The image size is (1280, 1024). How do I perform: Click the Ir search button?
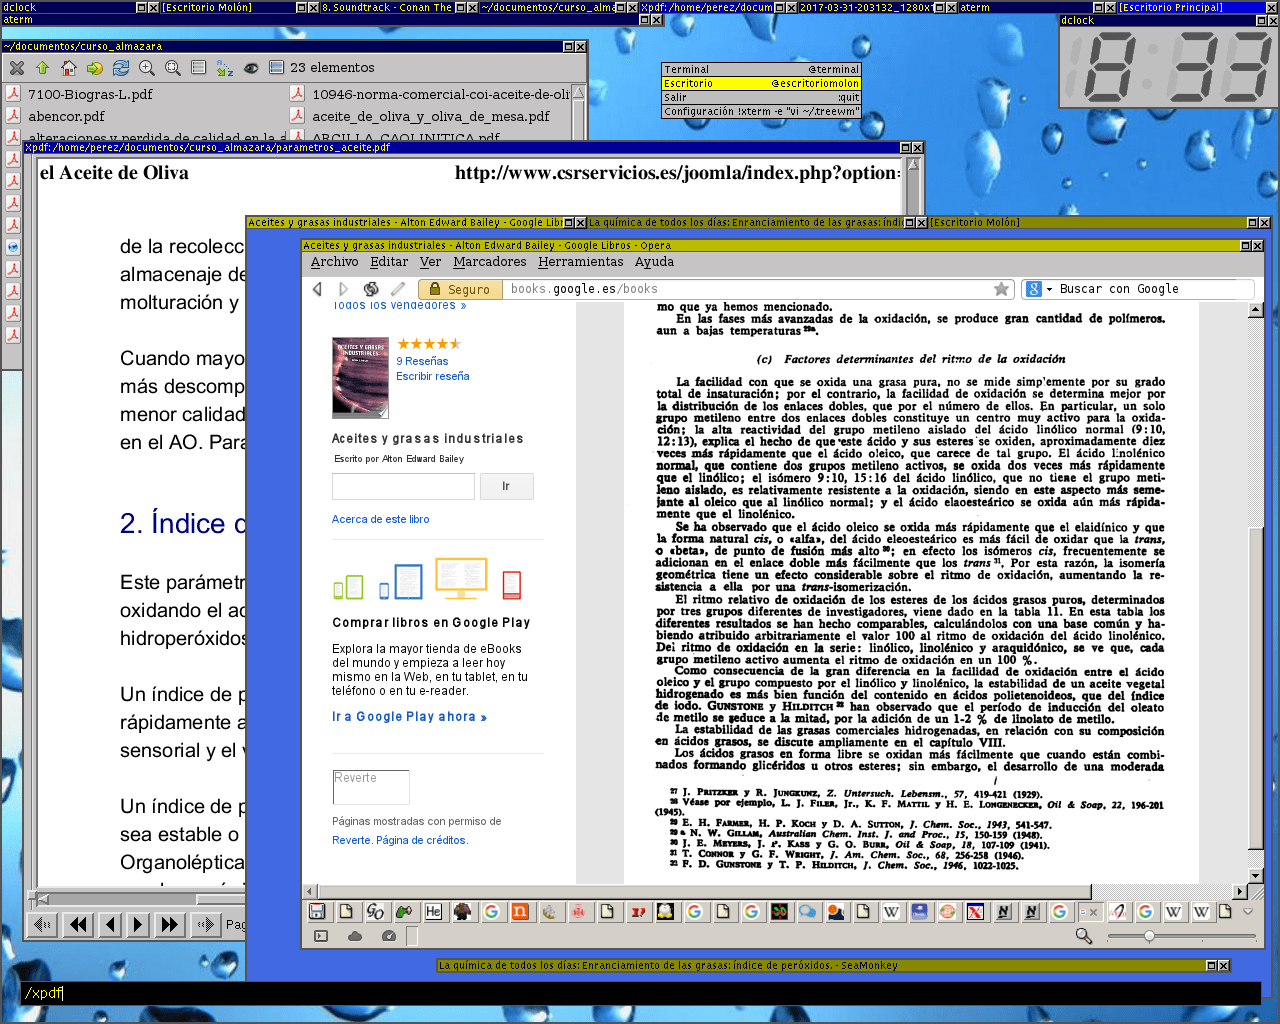point(506,486)
